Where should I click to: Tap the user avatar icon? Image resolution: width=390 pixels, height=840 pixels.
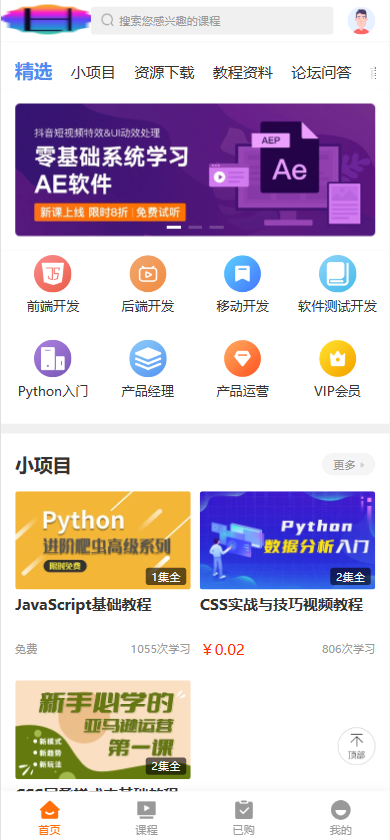[x=362, y=21]
